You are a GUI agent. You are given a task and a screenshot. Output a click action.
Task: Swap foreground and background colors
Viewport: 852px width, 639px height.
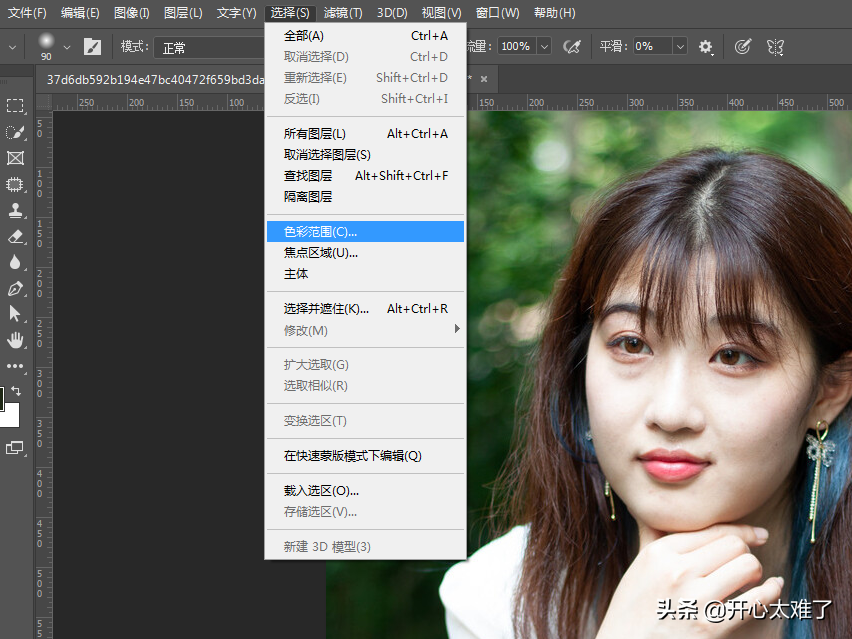(x=17, y=390)
